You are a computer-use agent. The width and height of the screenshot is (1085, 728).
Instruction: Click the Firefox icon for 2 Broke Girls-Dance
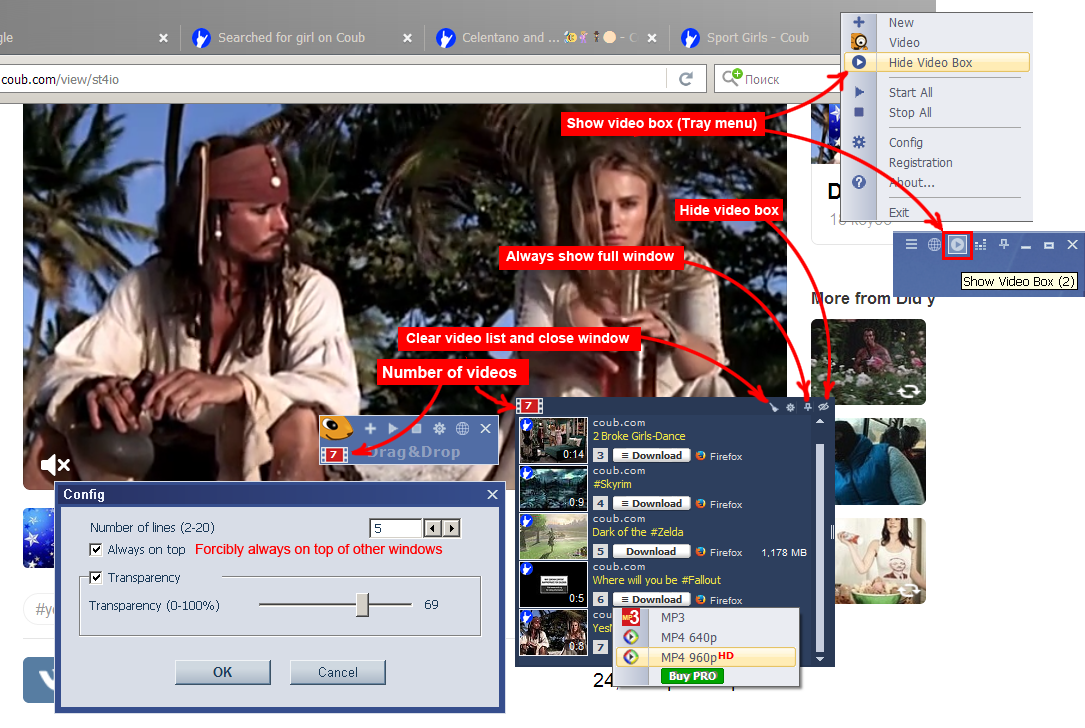click(701, 456)
